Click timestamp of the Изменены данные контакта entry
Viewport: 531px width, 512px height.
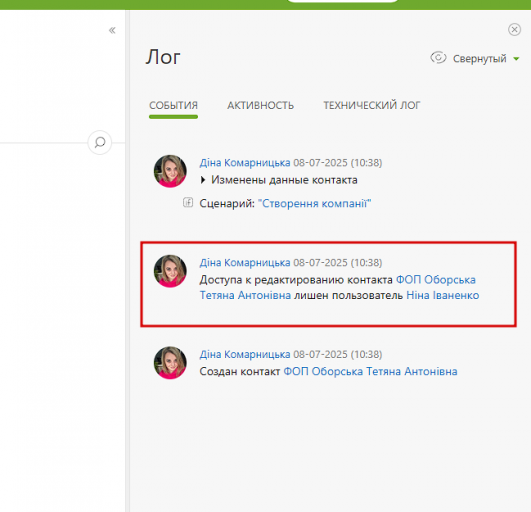(x=338, y=163)
